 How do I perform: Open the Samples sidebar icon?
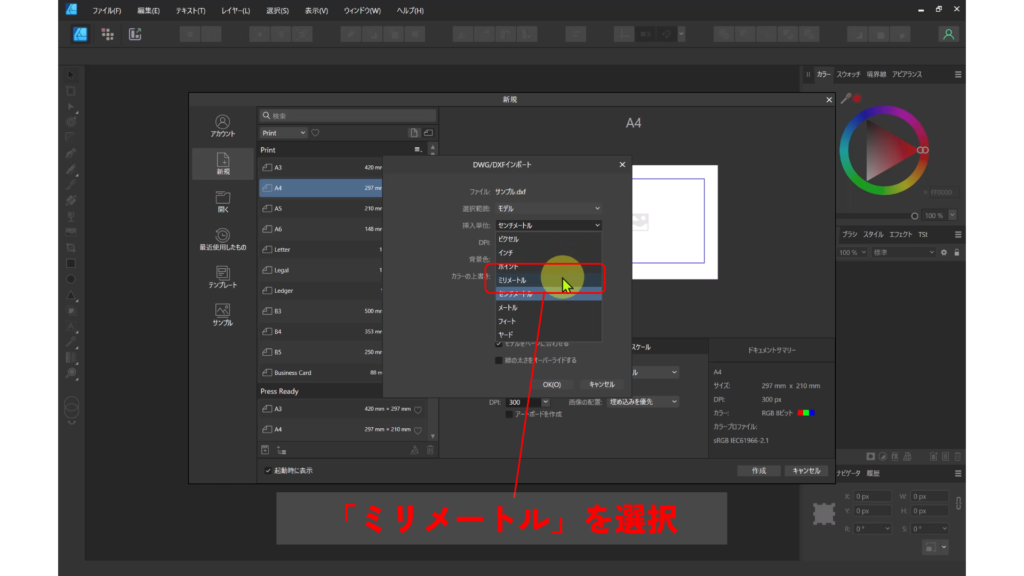223,315
